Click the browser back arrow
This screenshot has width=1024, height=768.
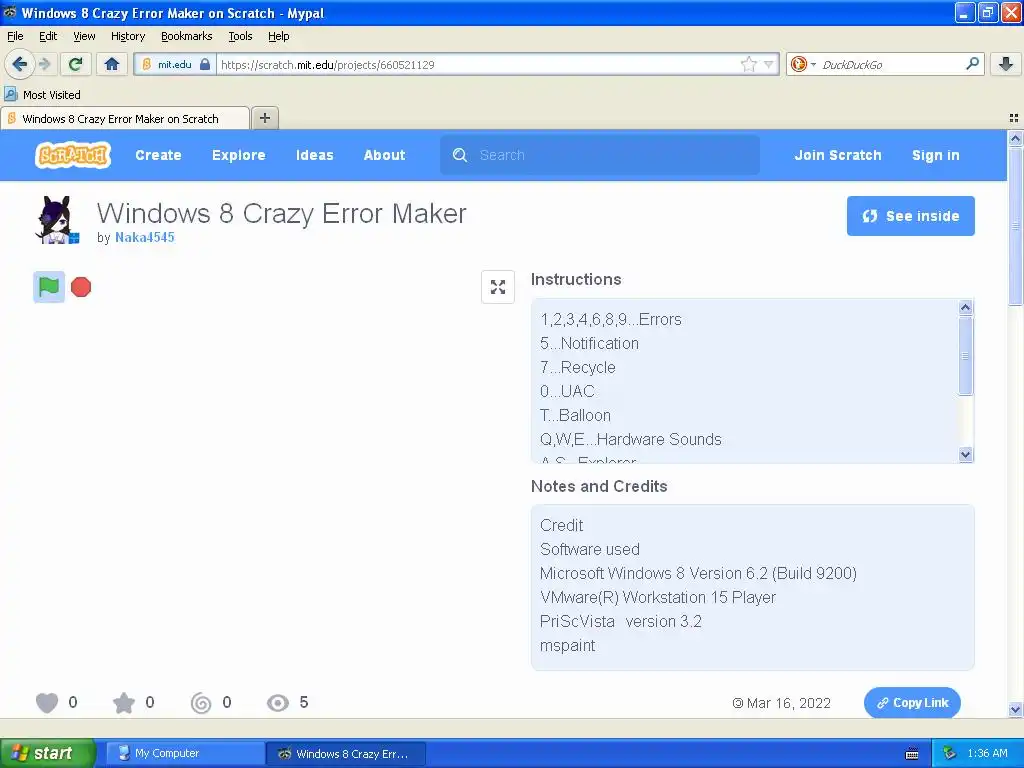pos(19,64)
